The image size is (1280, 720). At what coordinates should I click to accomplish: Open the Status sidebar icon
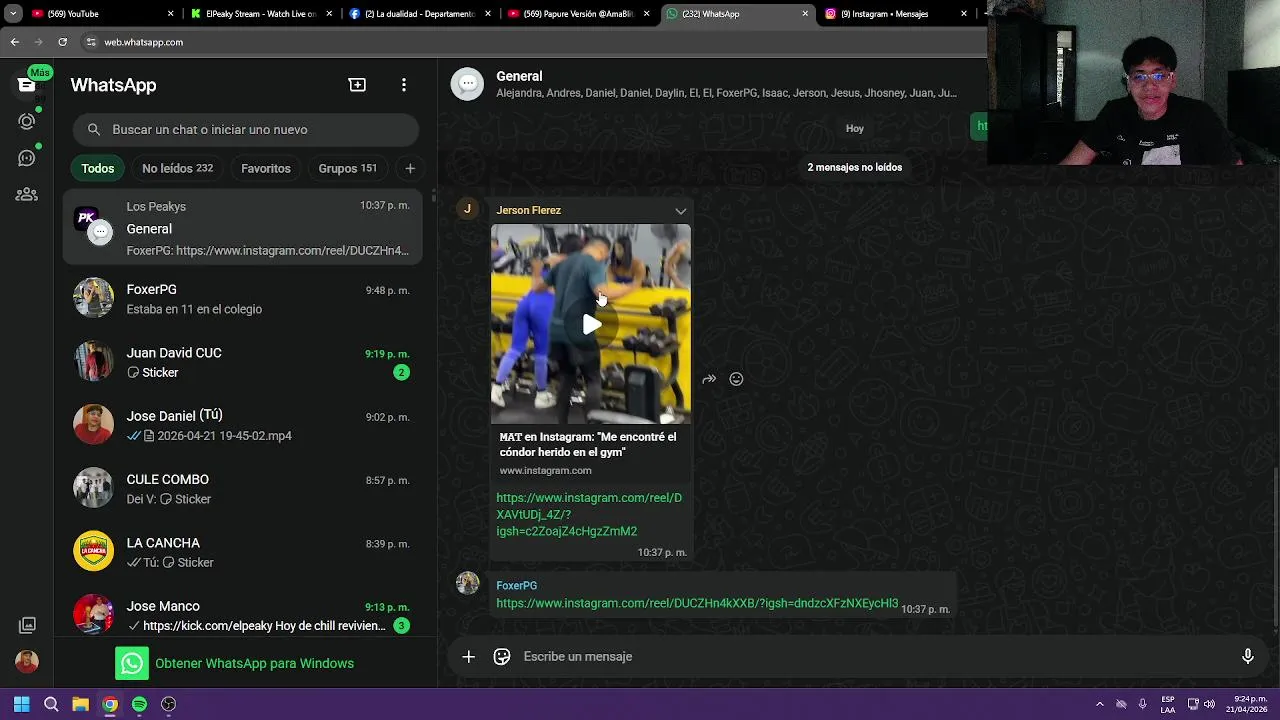pyautogui.click(x=27, y=121)
